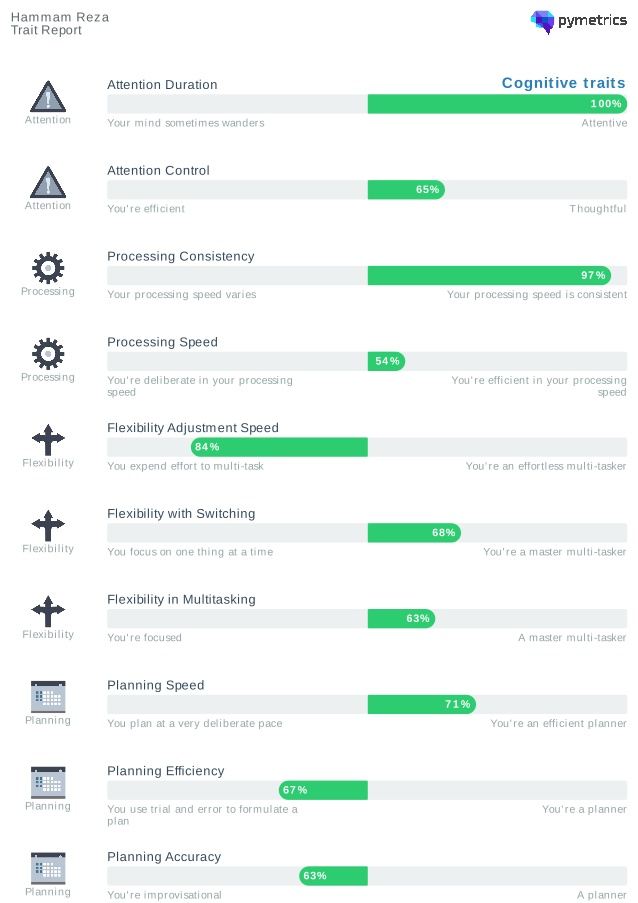Click the arrows icon beside Flexibility in Multitasking
Viewport: 638px width, 903px height.
[48, 611]
